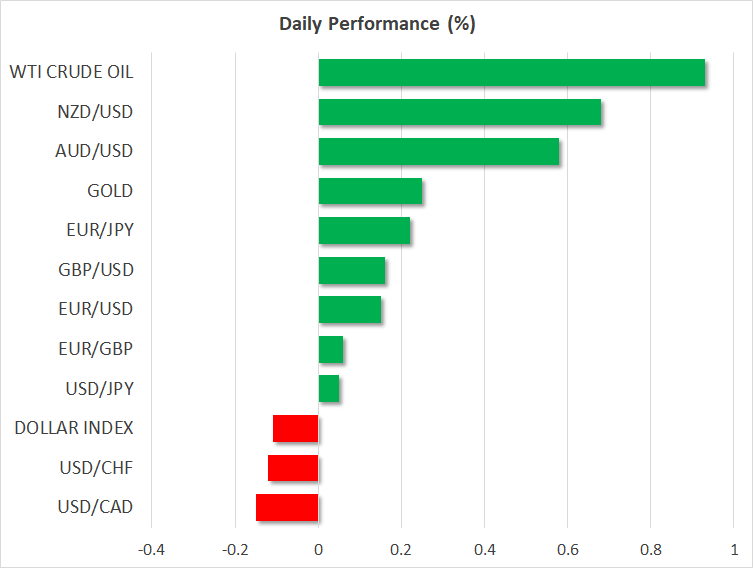Click the GOLD performance bar
The height and width of the screenshot is (568, 753).
[x=370, y=191]
